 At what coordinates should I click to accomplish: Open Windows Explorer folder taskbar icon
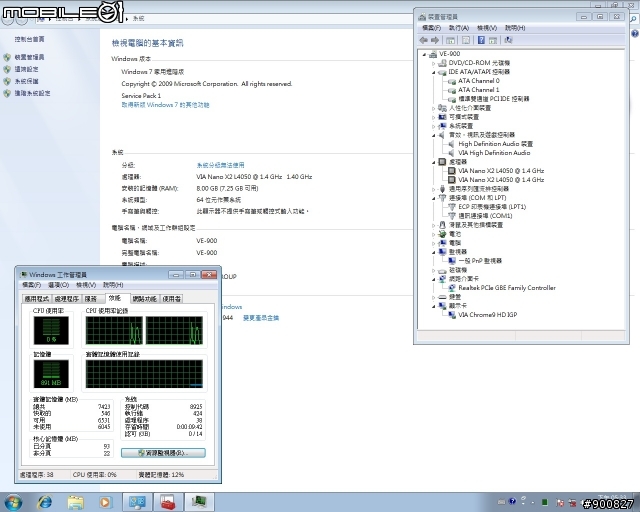(x=75, y=502)
